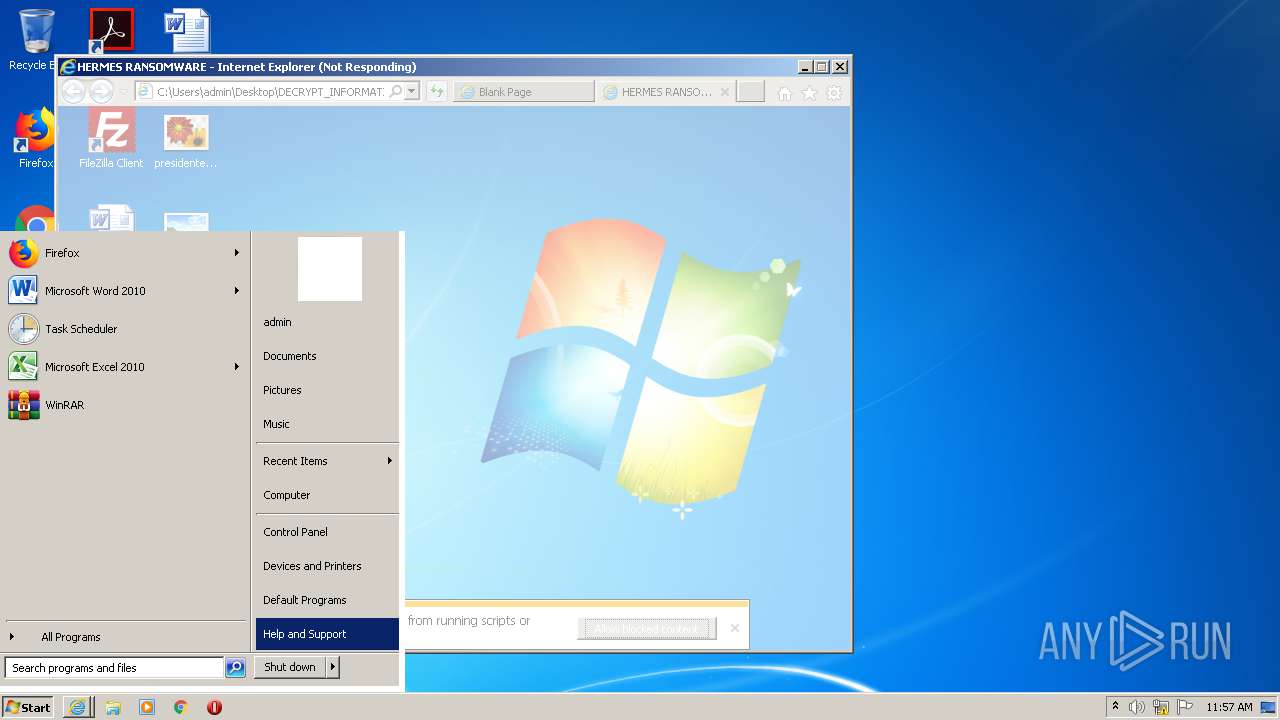This screenshot has height=720, width=1280.
Task: Open Computer from Start menu
Action: 327,495
